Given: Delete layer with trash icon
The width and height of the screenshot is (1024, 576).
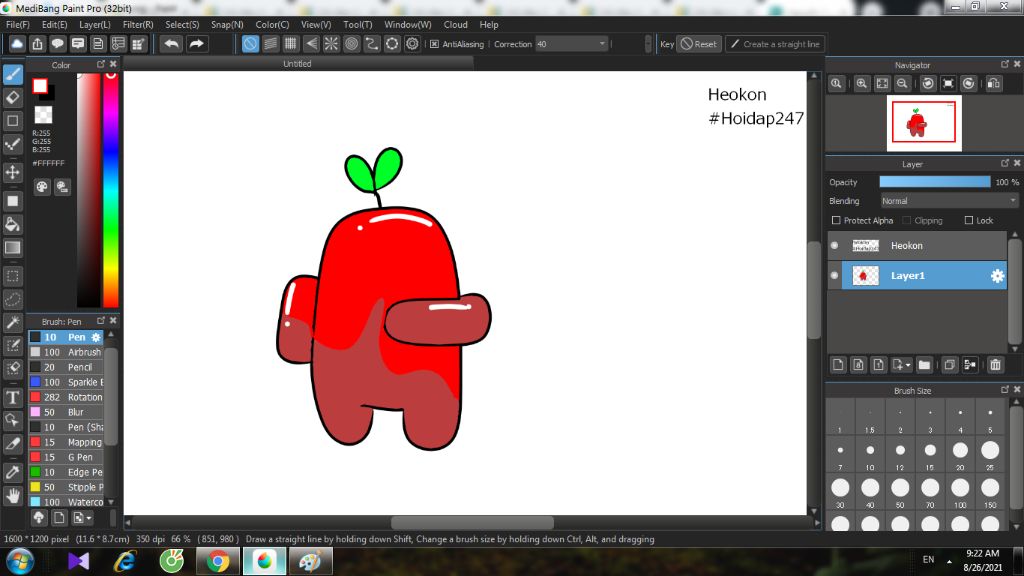Looking at the screenshot, I should (995, 365).
